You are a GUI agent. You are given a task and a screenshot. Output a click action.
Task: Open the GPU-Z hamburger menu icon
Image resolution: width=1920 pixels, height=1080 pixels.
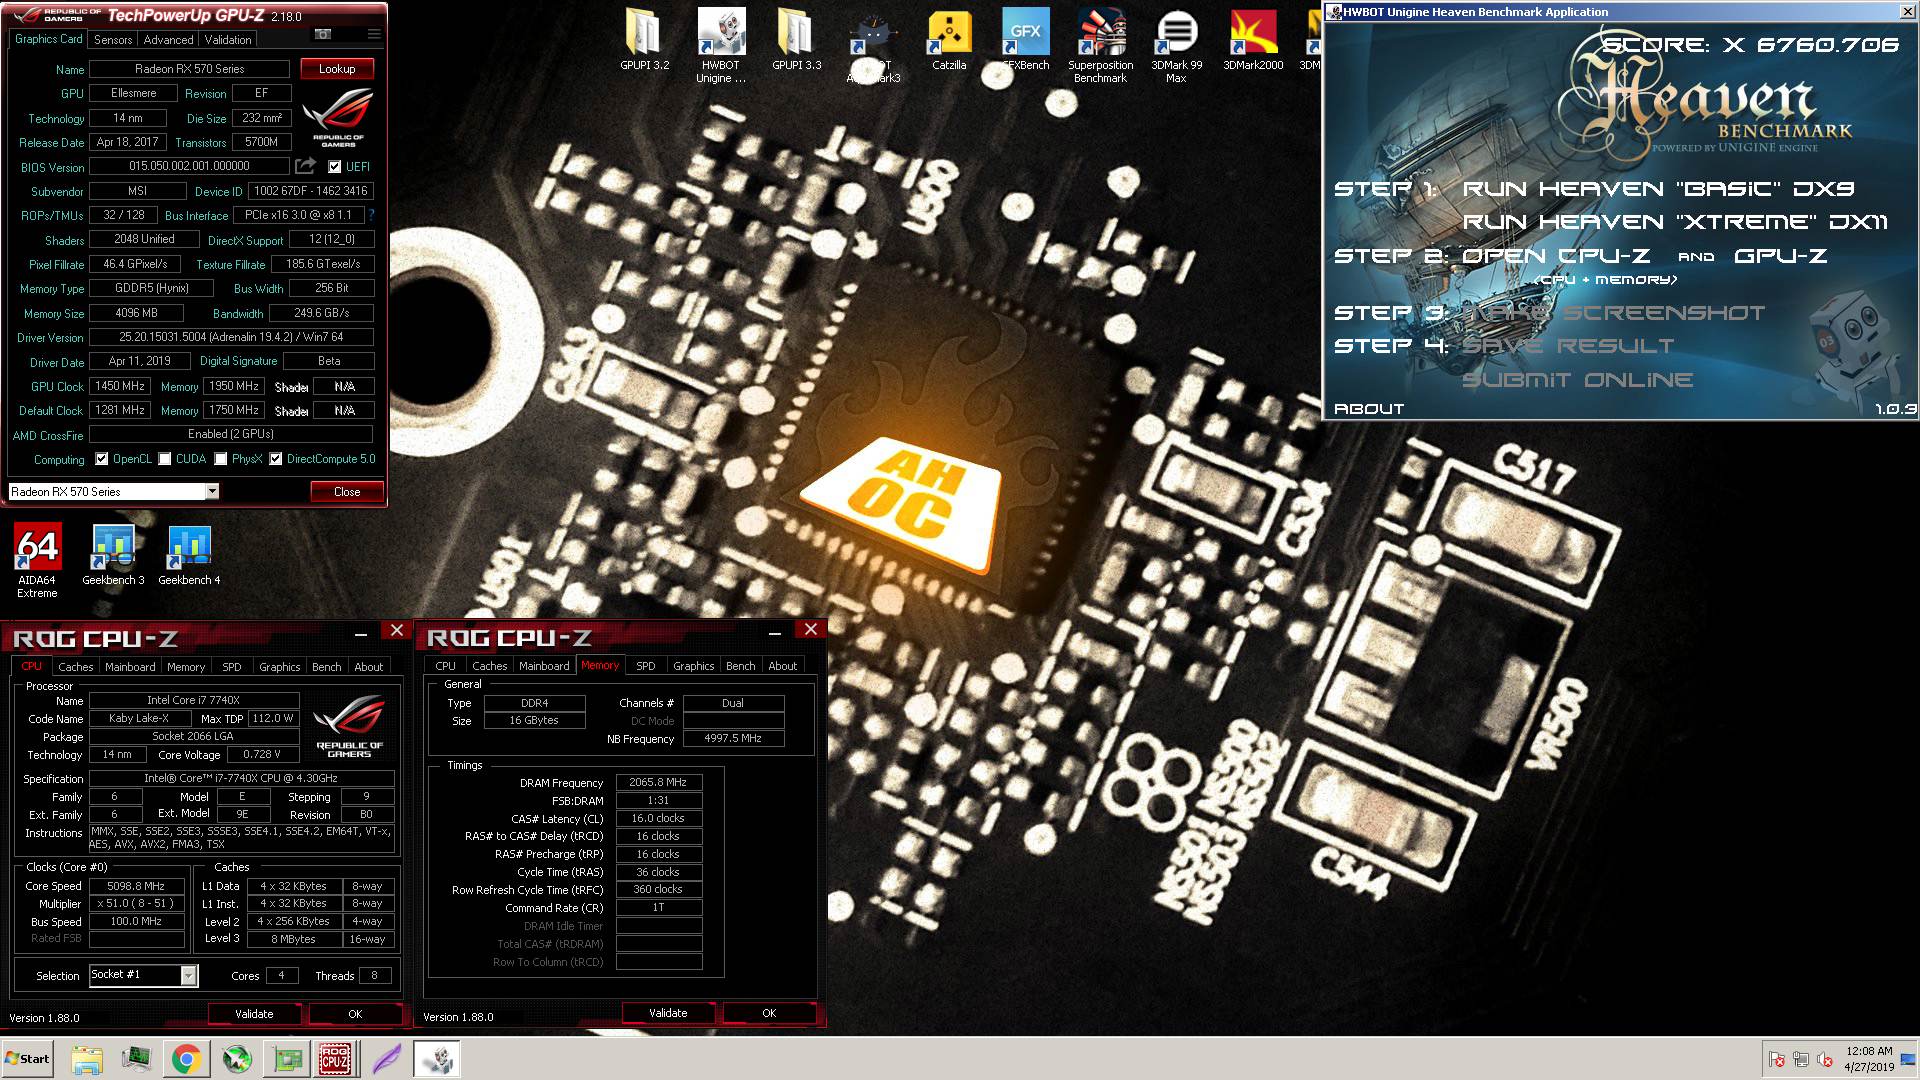tap(374, 34)
